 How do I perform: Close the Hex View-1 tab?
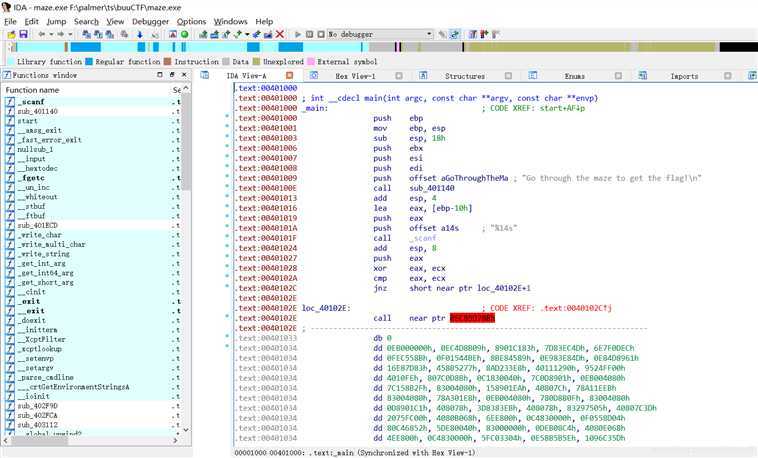tap(399, 75)
